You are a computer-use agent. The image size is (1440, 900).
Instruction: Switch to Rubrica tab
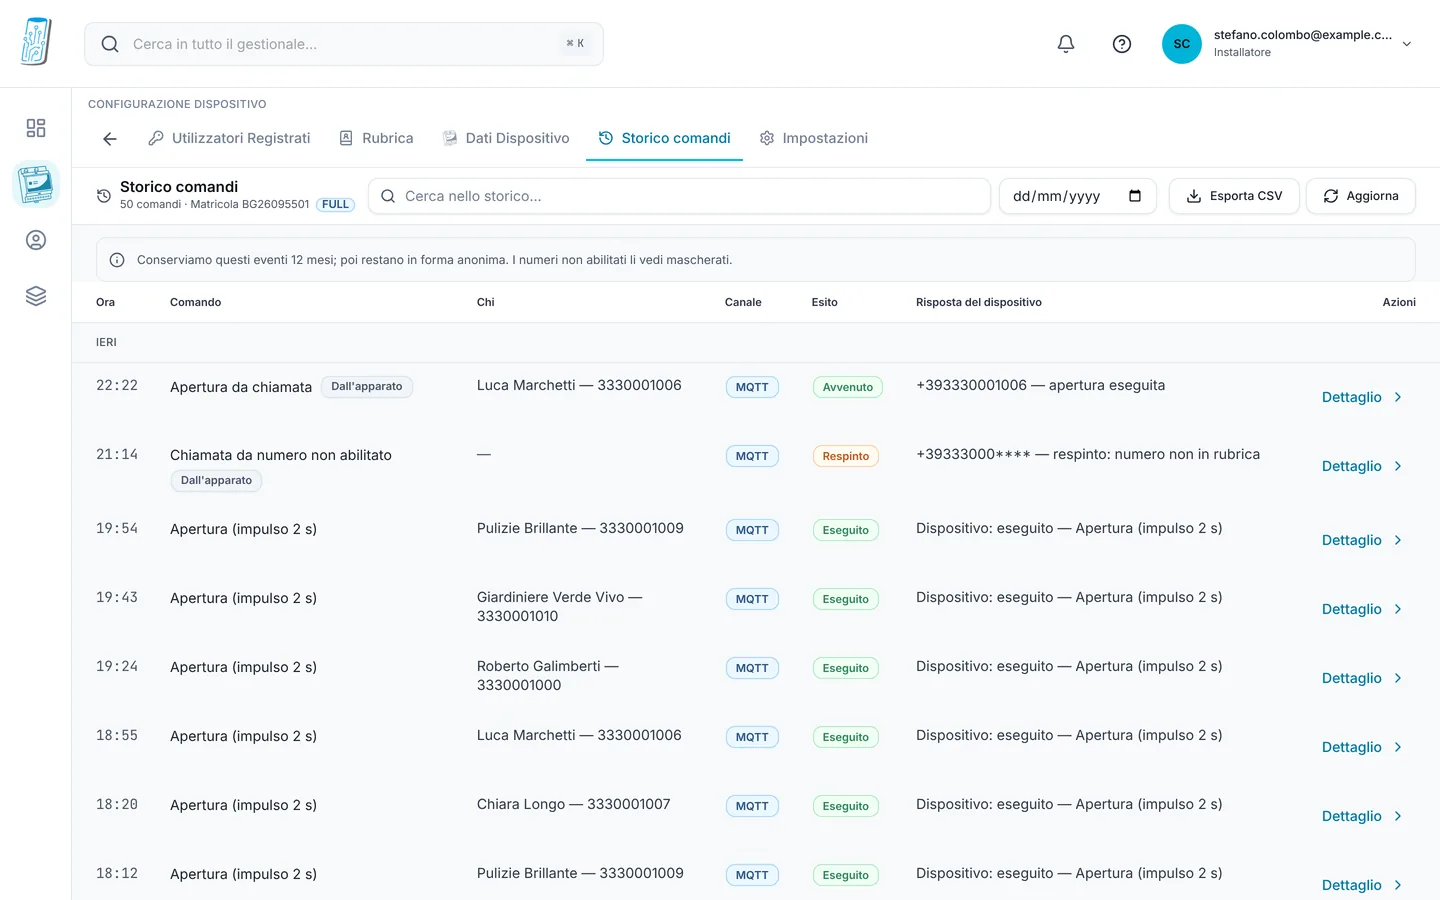(376, 138)
